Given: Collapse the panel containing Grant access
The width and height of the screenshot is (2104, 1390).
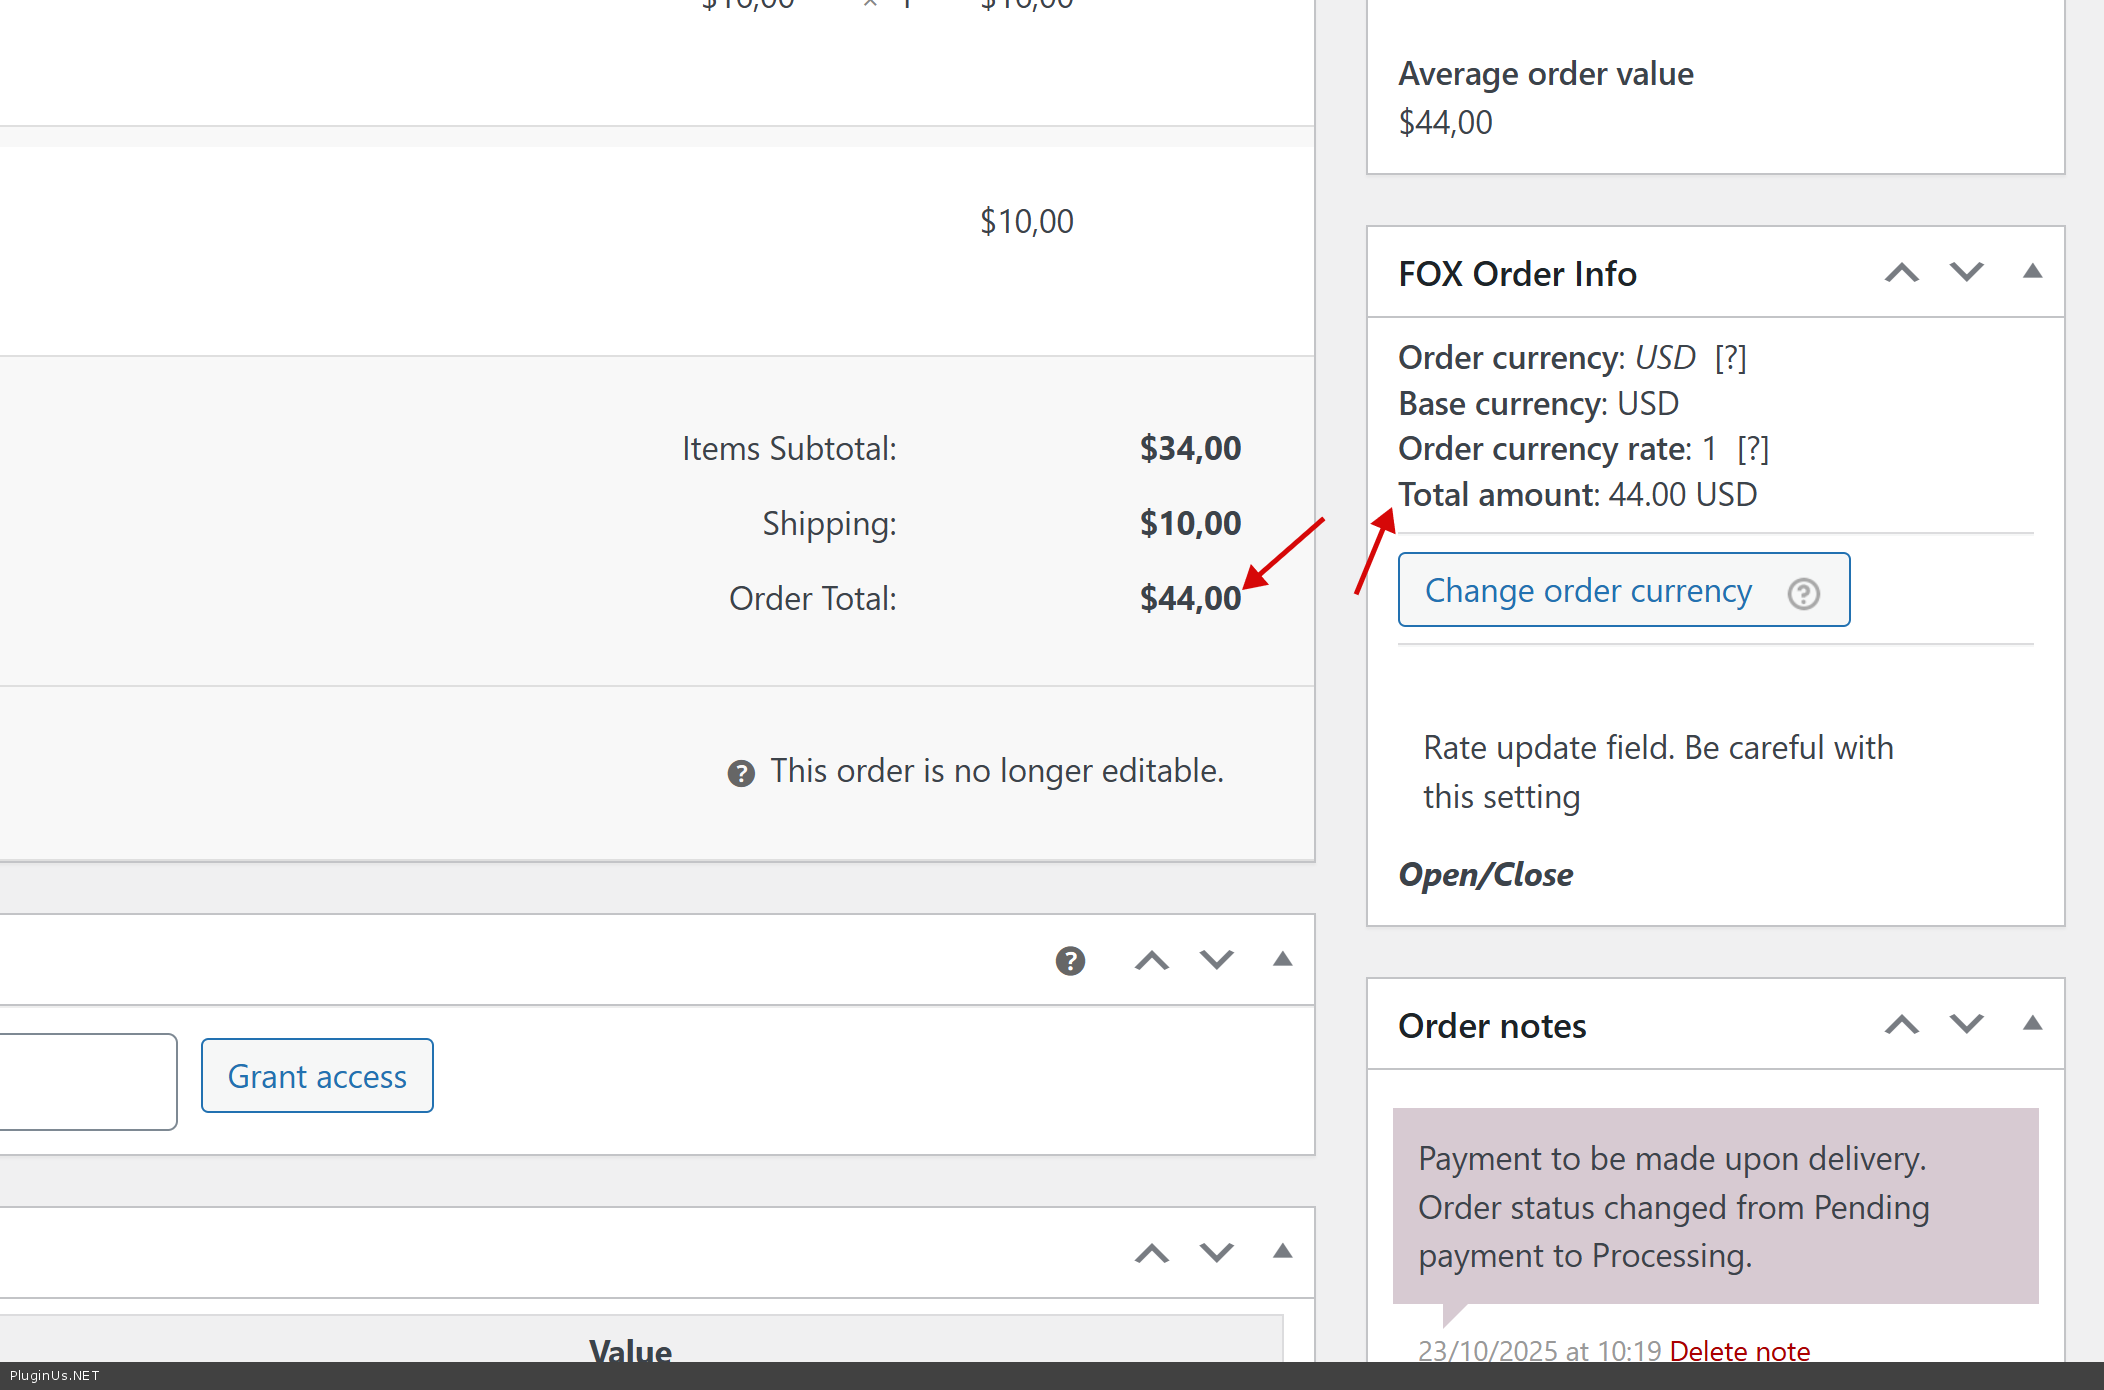Looking at the screenshot, I should pyautogui.click(x=1282, y=960).
